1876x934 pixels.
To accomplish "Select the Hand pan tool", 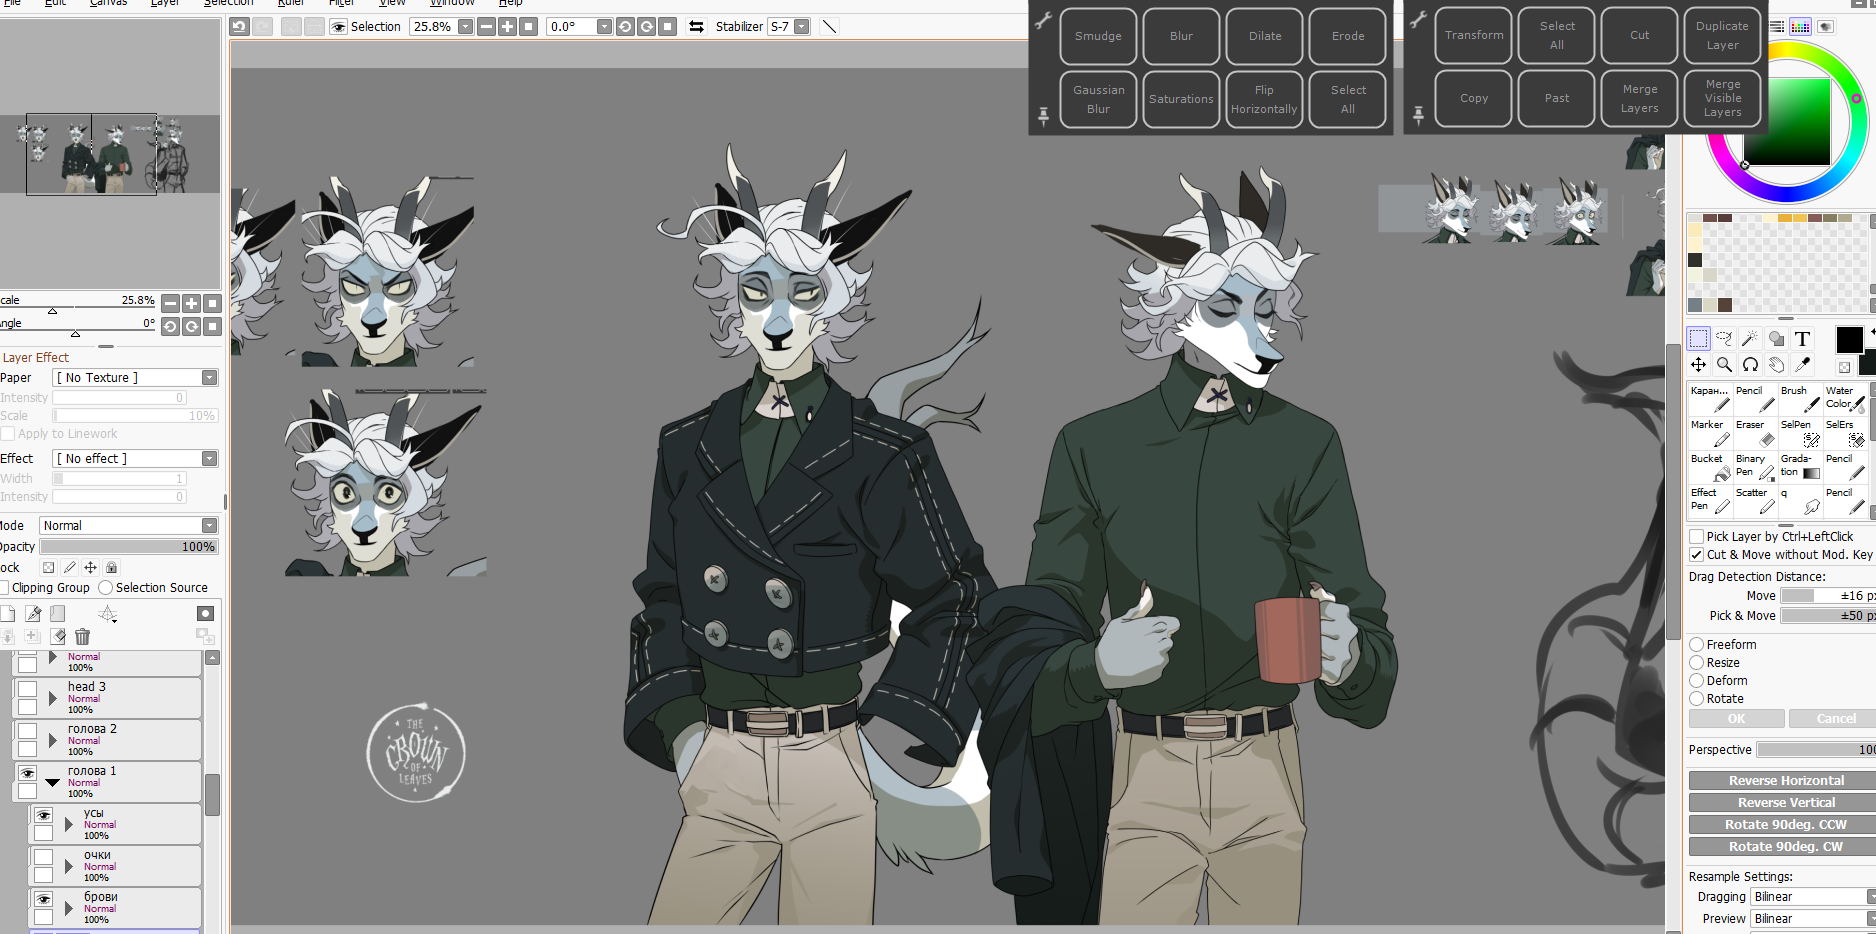I will (1776, 365).
